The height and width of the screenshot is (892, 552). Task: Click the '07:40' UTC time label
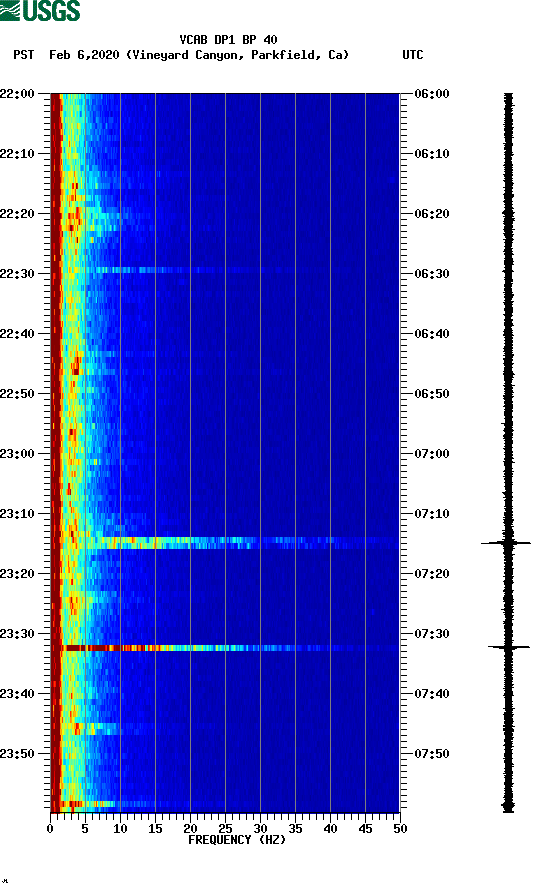click(432, 693)
